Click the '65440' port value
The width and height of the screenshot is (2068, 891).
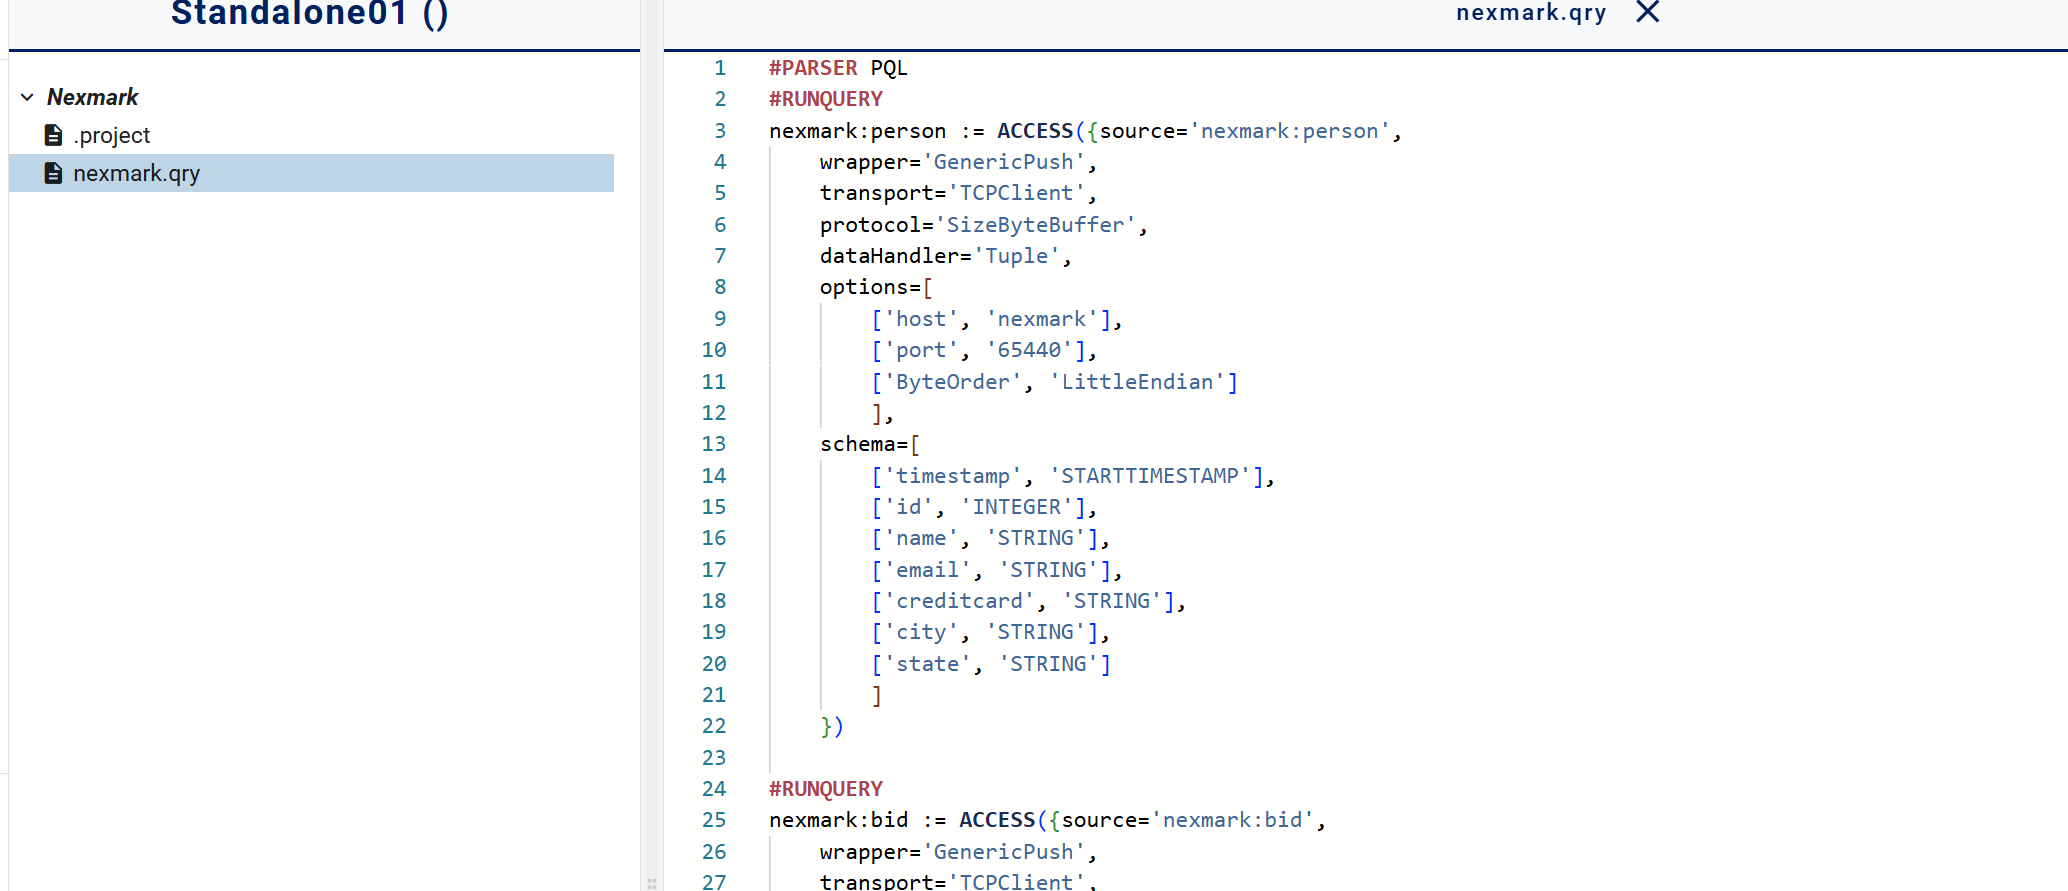click(1029, 350)
